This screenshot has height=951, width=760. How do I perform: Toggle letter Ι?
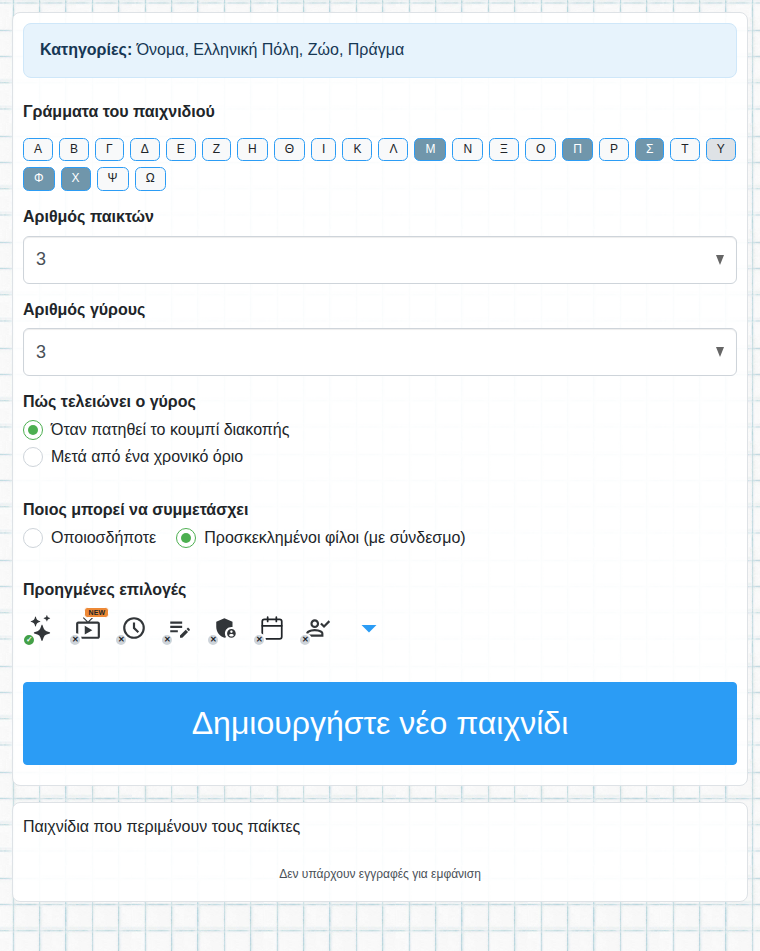[x=323, y=149]
